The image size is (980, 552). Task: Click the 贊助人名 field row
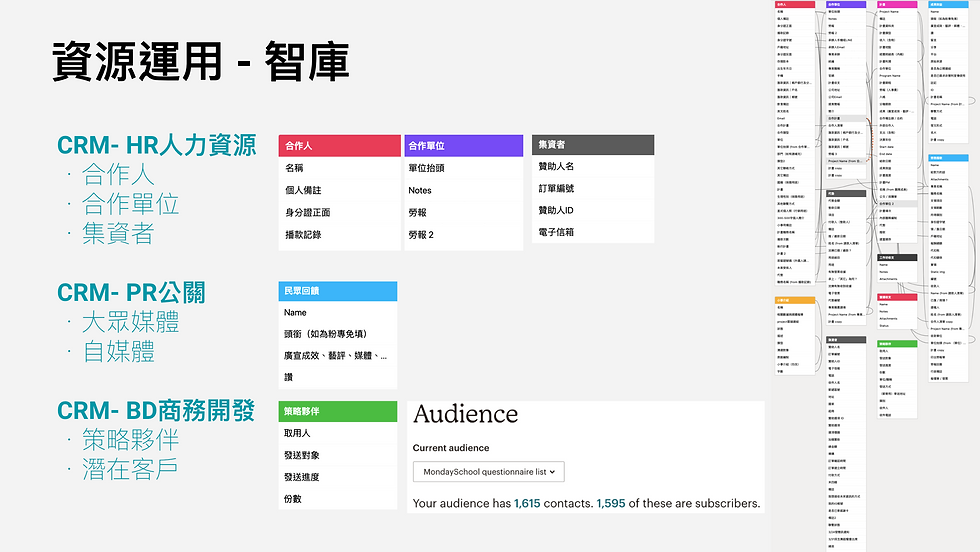[592, 166]
